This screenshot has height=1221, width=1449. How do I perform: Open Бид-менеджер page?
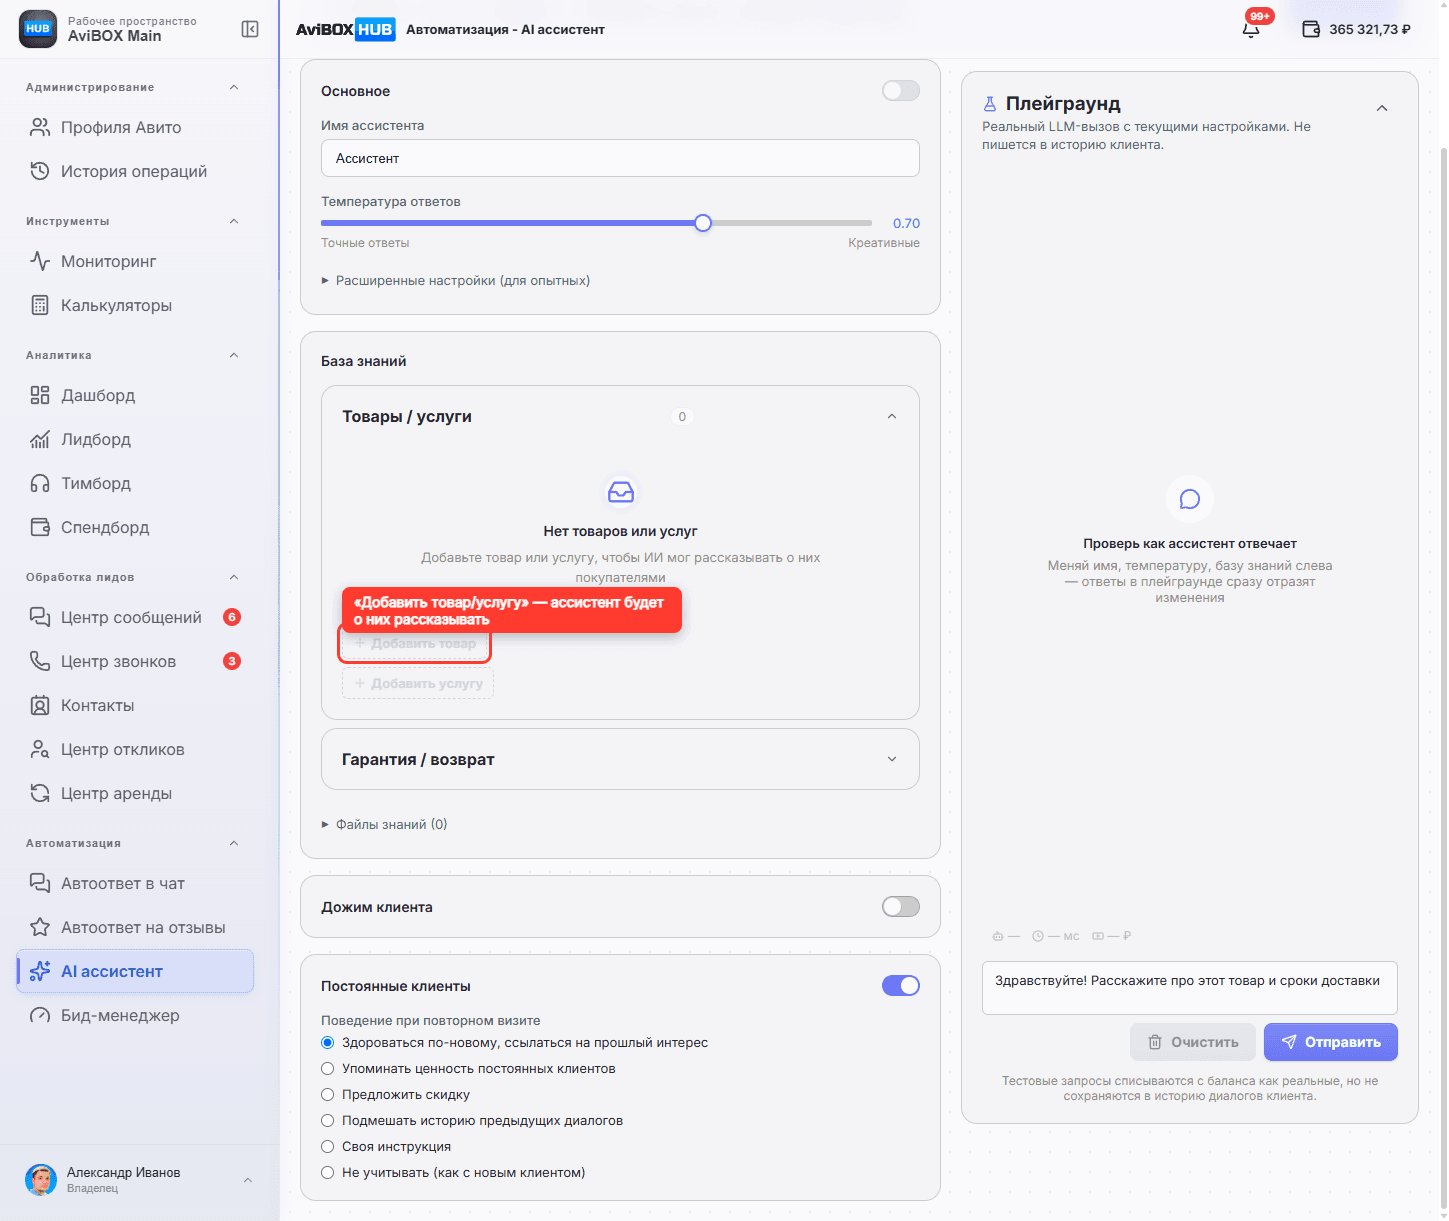(135, 1015)
